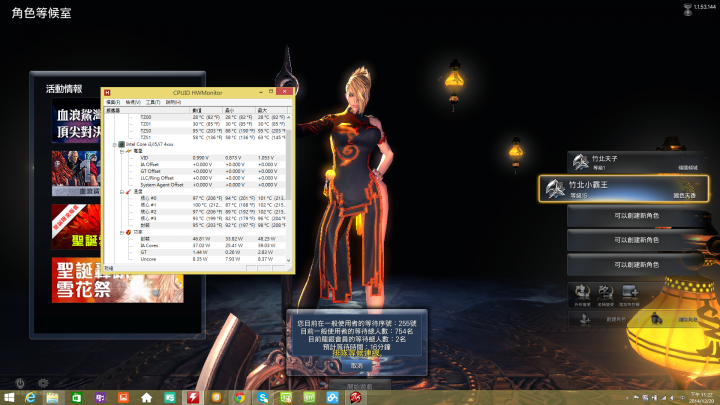Open the orange photos app taskbar icon
720x405 pixels.
[x=123, y=398]
